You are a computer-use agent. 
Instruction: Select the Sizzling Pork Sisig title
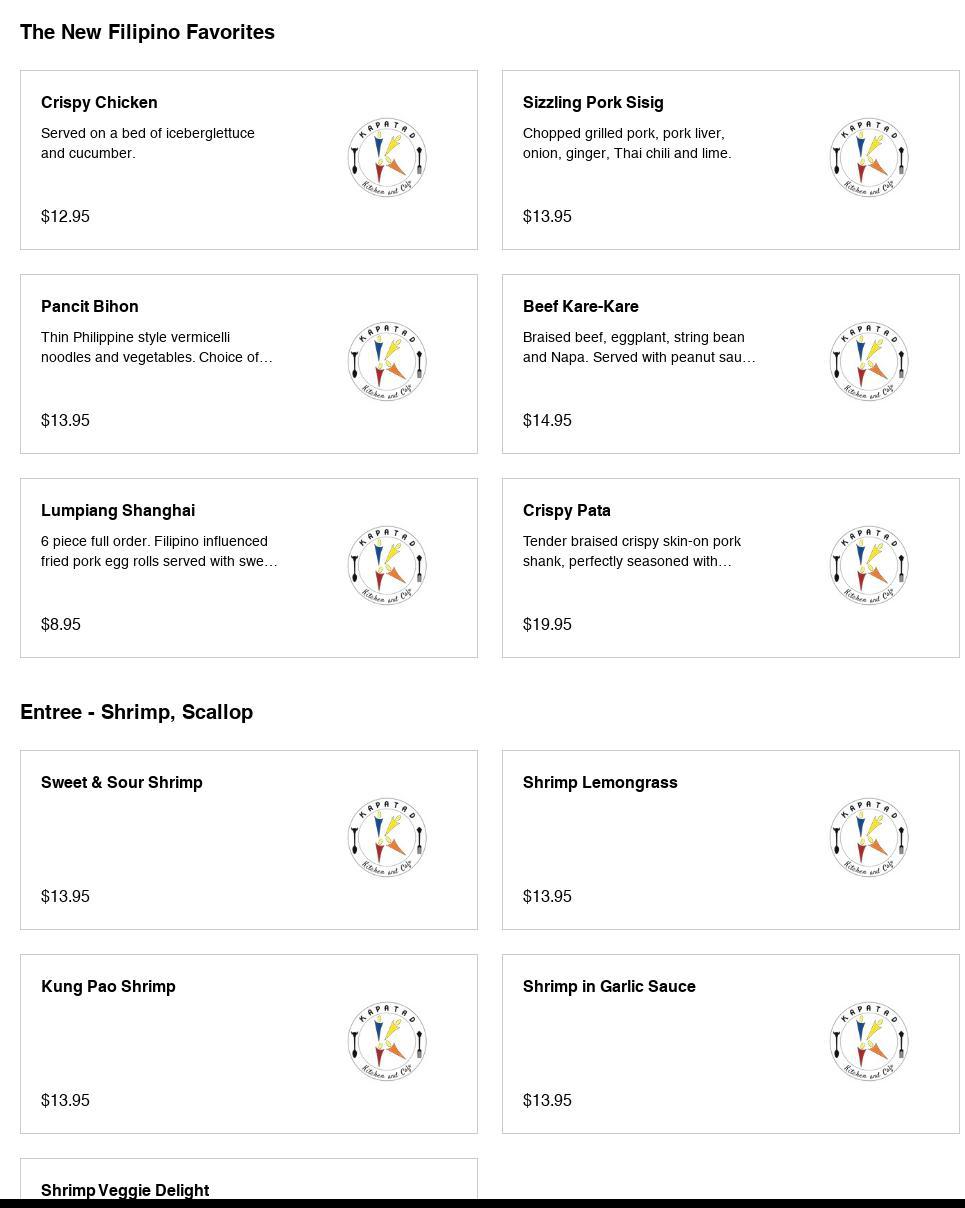pos(593,103)
